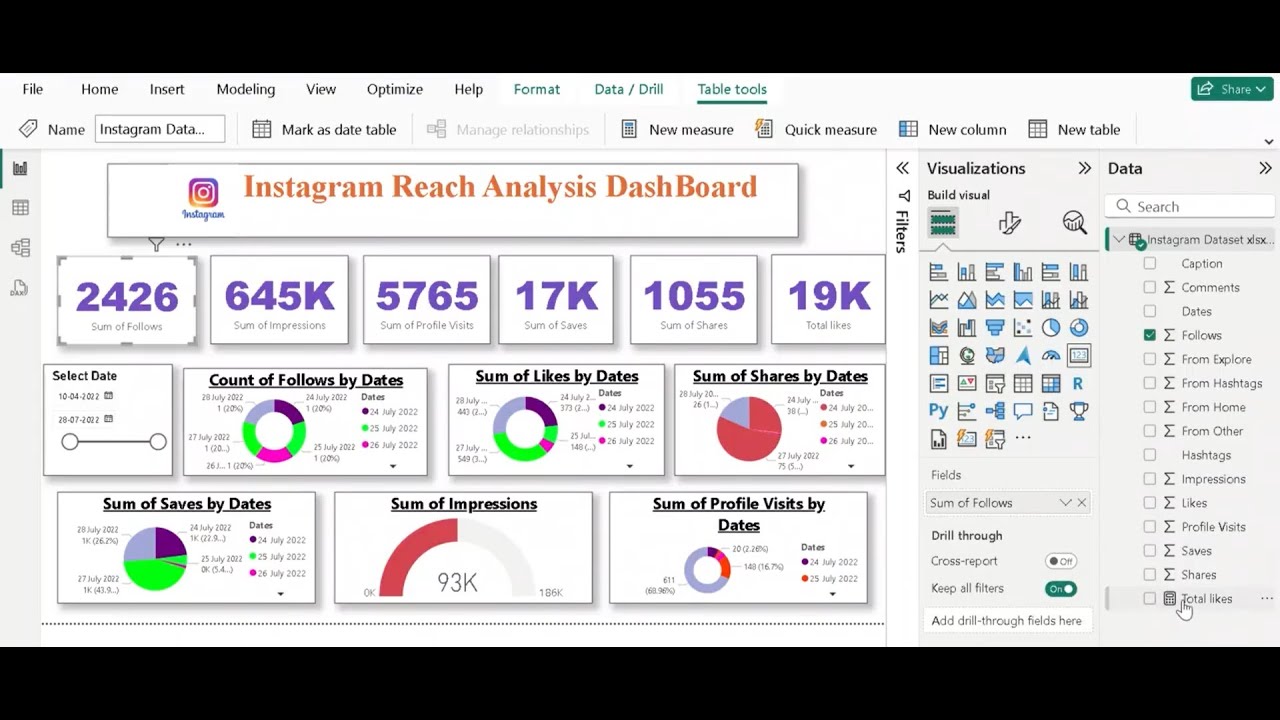Turn on the Cross-report toggle
The image size is (1280, 720).
1060,561
